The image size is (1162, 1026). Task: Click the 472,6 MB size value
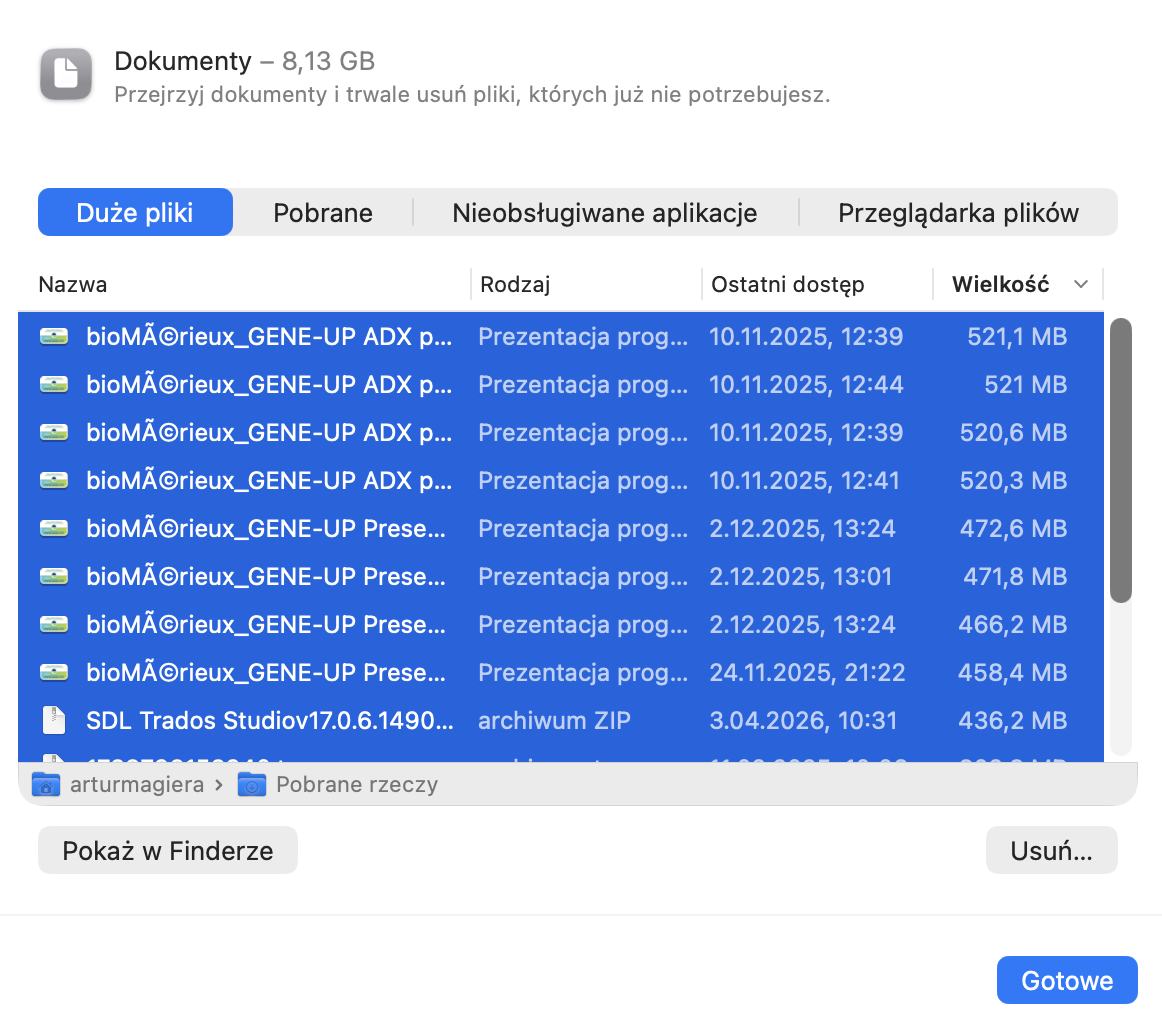[1013, 529]
